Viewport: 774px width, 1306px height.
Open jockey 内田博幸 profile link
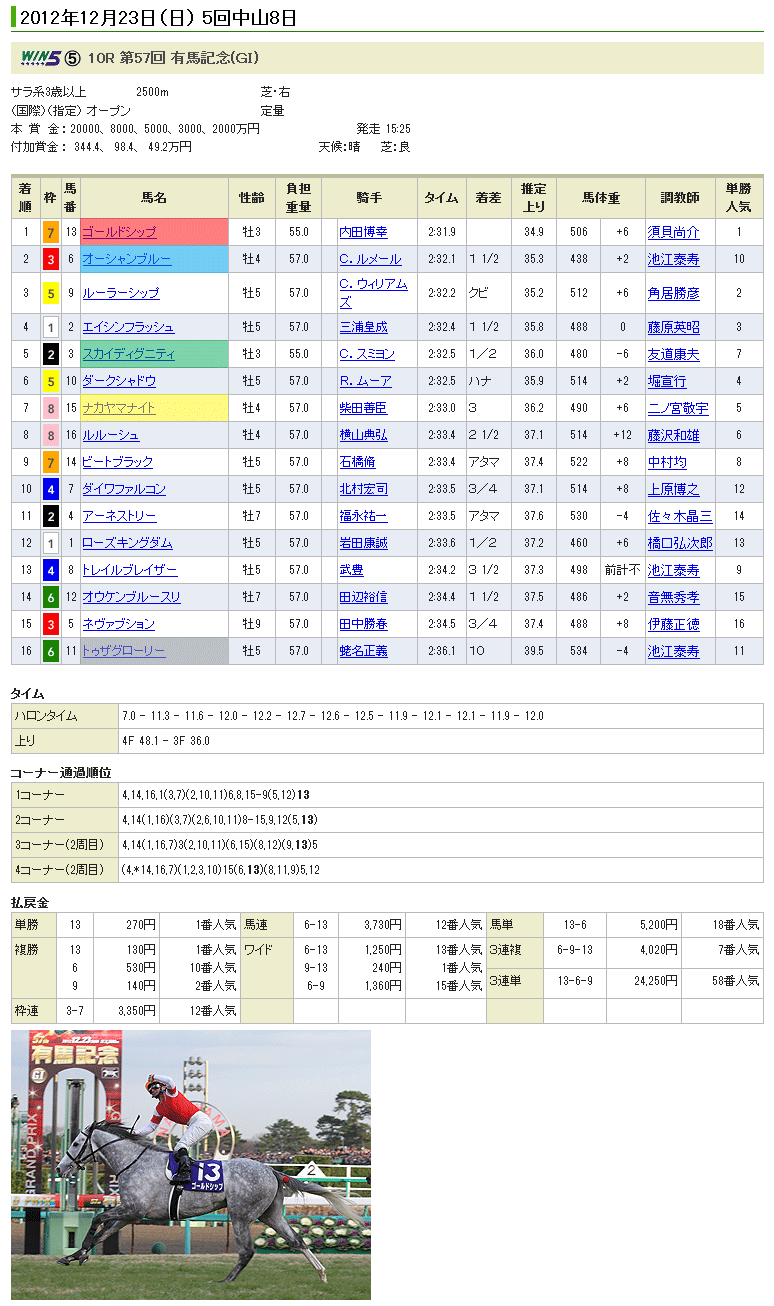pos(363,232)
